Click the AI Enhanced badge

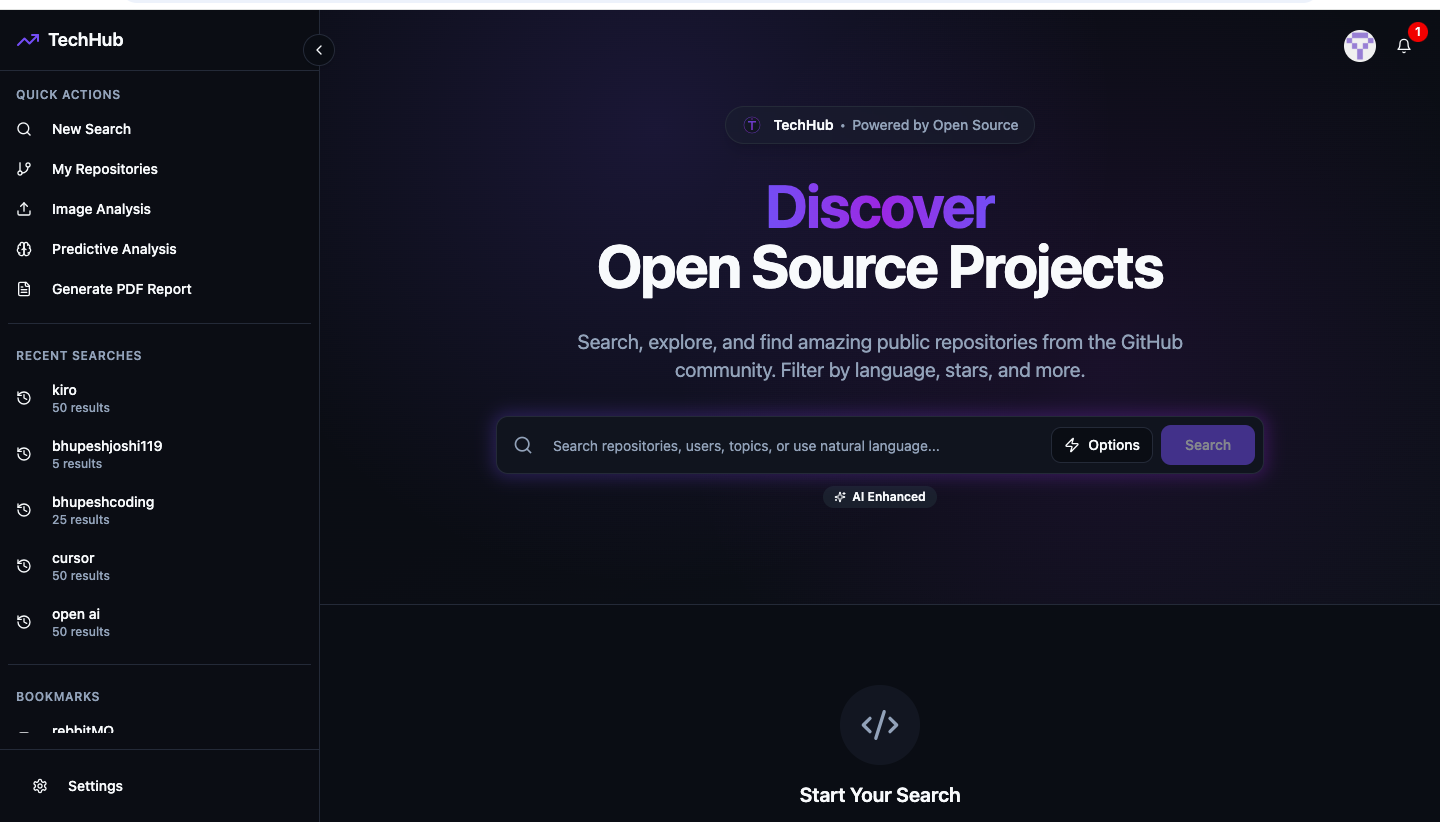coord(880,497)
